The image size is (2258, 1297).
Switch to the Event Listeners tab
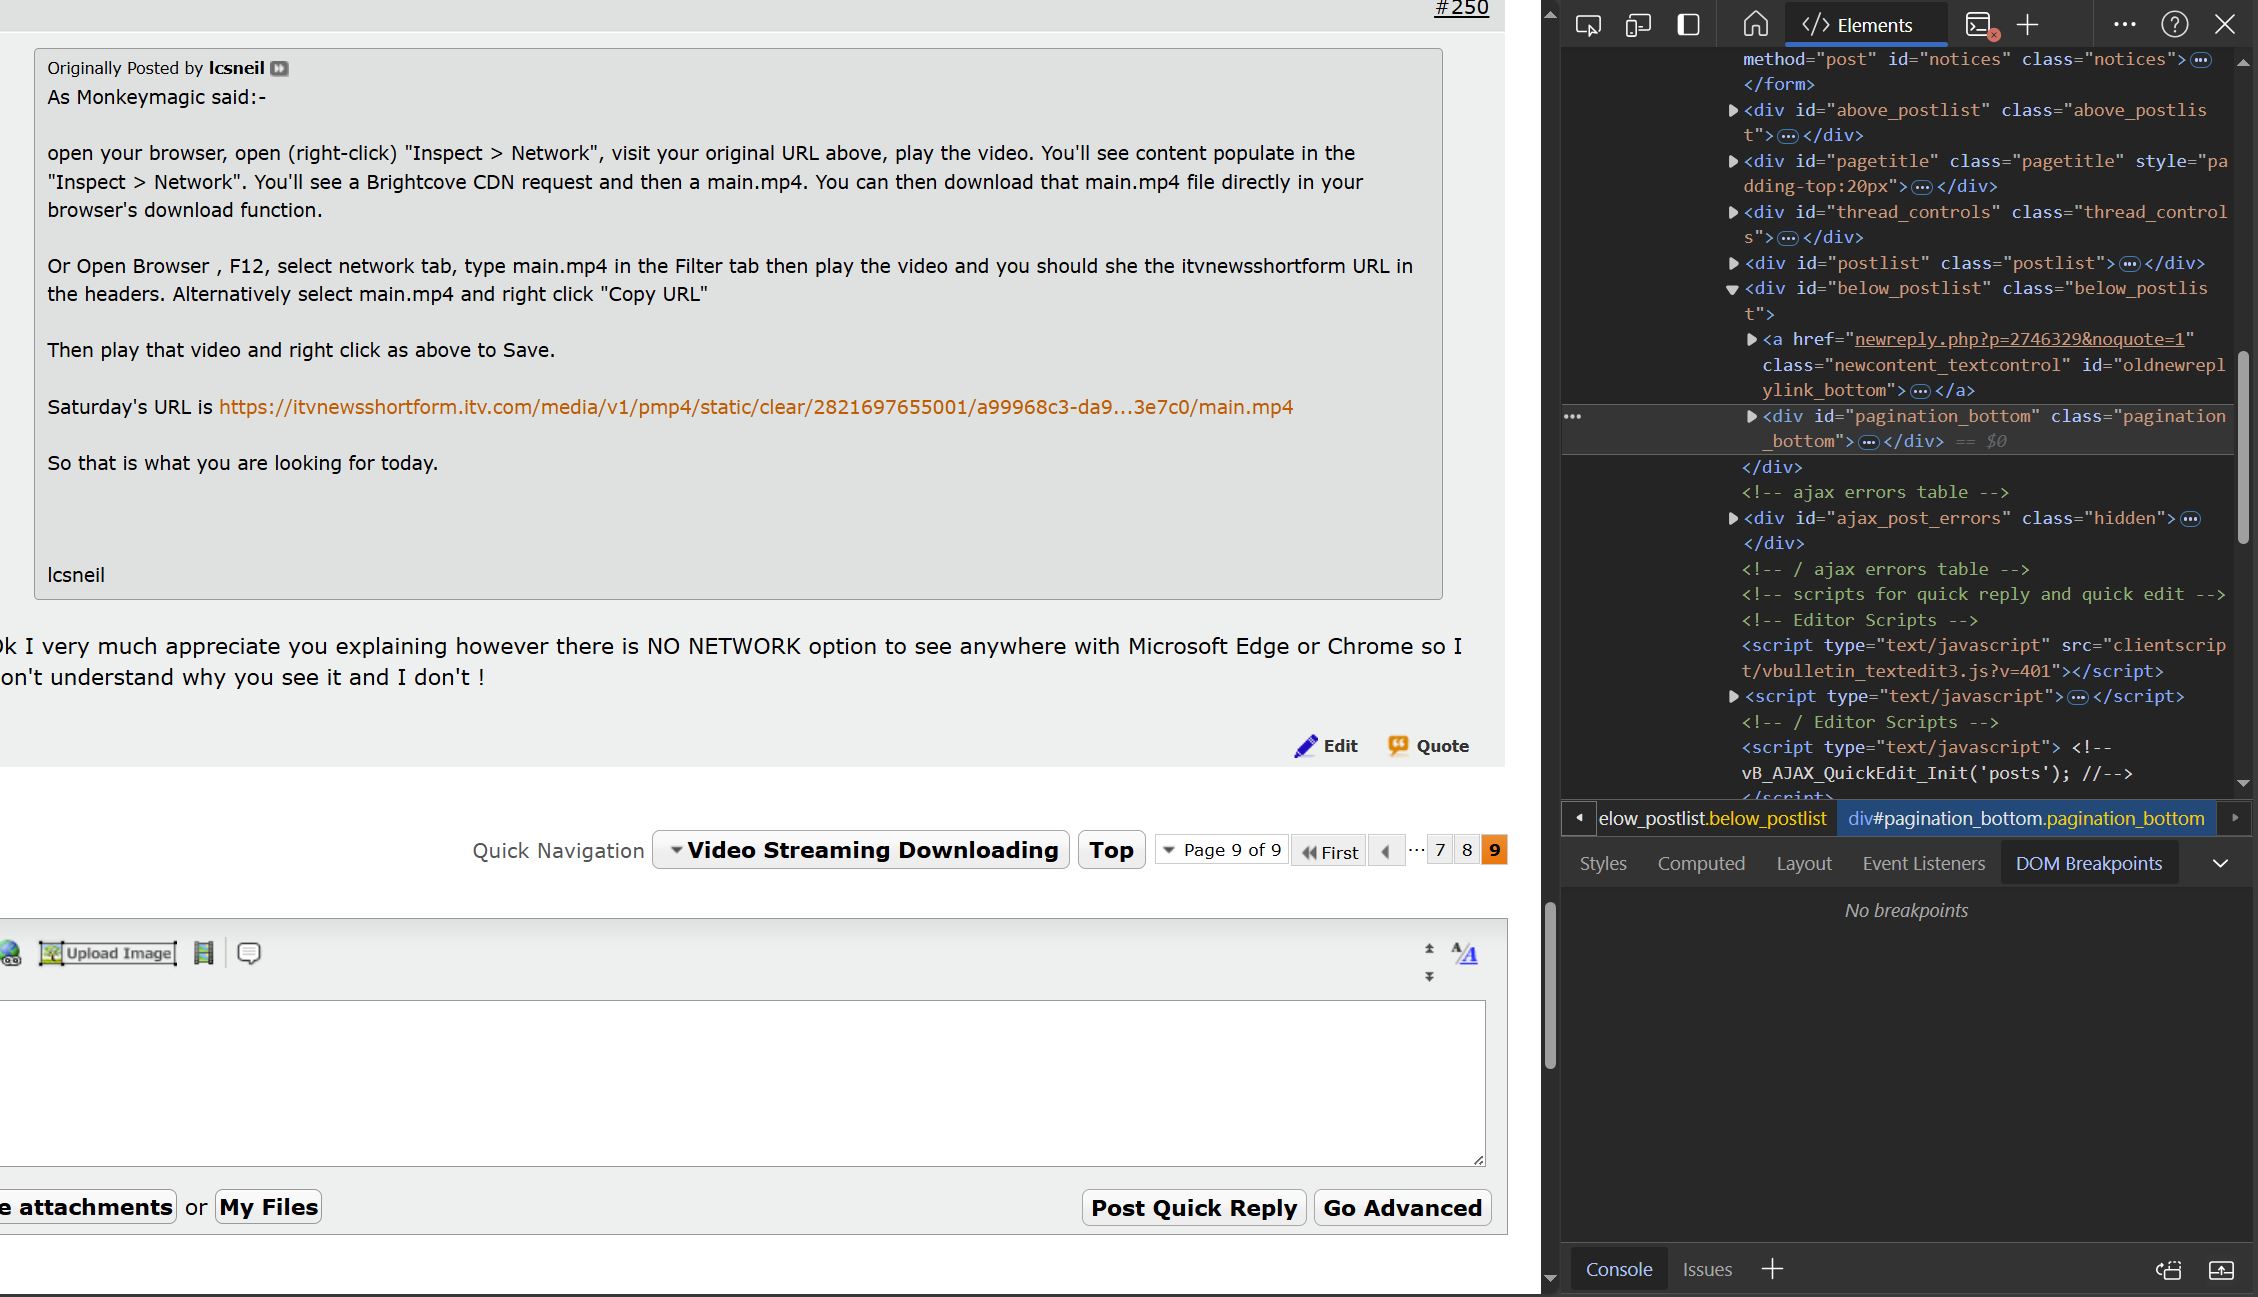1923,863
